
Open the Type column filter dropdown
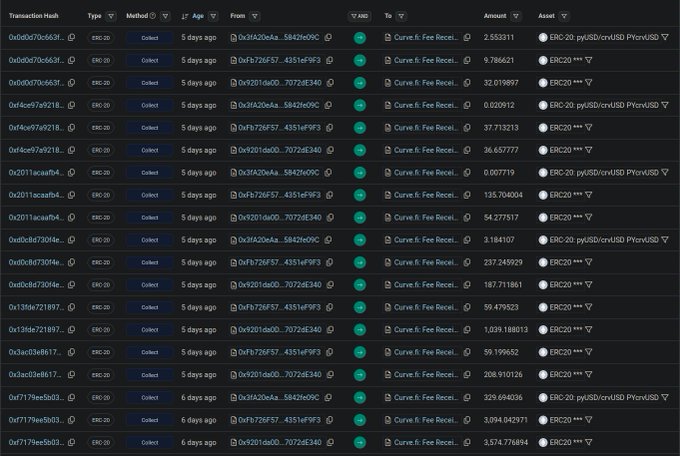[112, 16]
